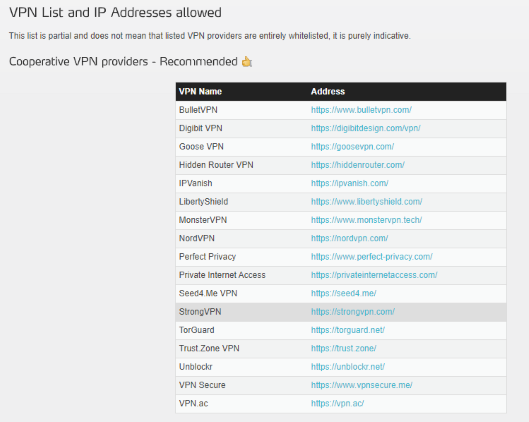This screenshot has width=529, height=422.
Task: Click the thumbs-up emoji beside Recommended
Action: [247, 62]
